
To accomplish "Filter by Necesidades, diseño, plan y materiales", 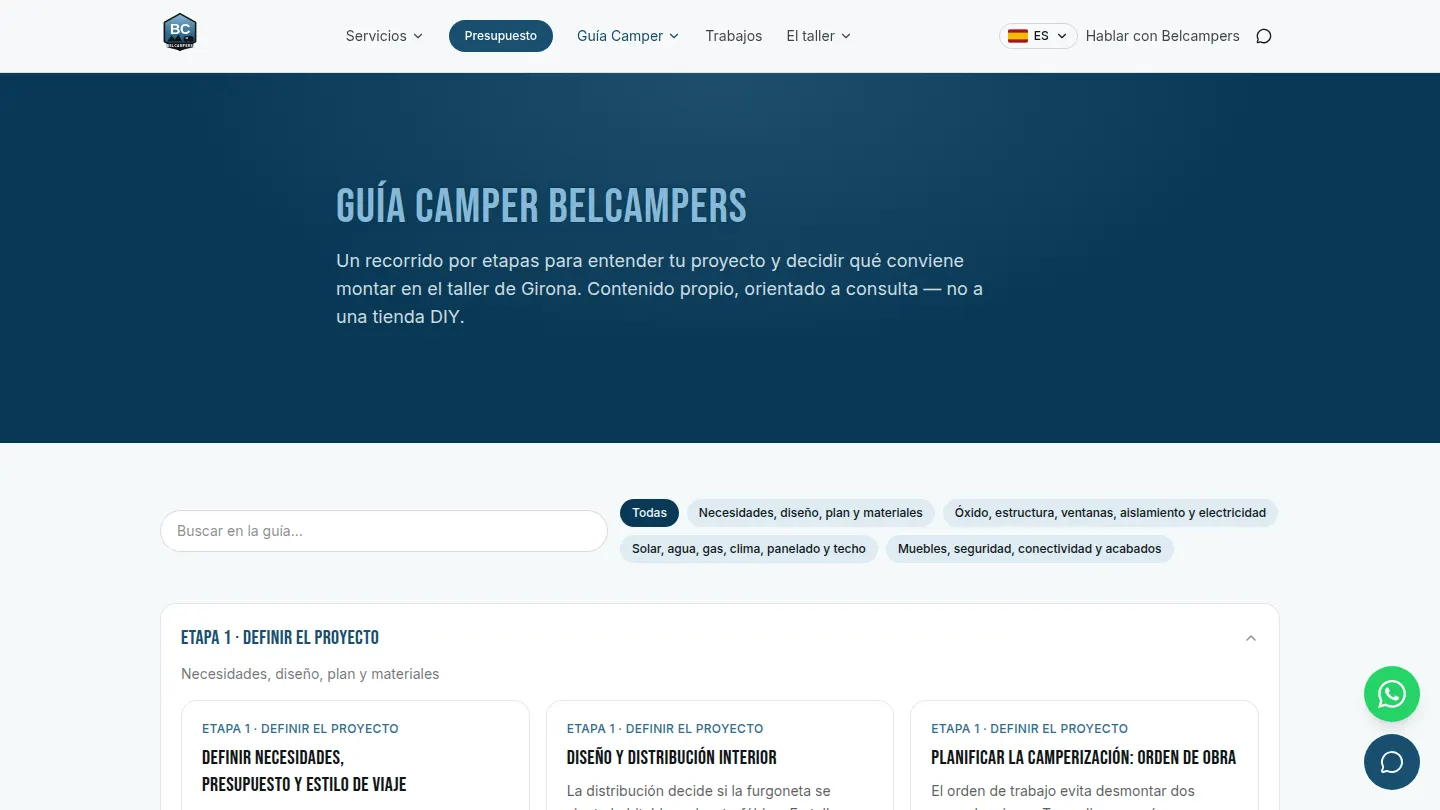I will pyautogui.click(x=810, y=513).
